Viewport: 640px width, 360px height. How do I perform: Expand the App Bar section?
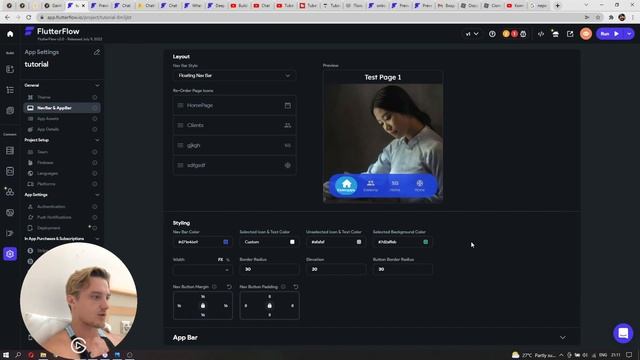(x=563, y=338)
